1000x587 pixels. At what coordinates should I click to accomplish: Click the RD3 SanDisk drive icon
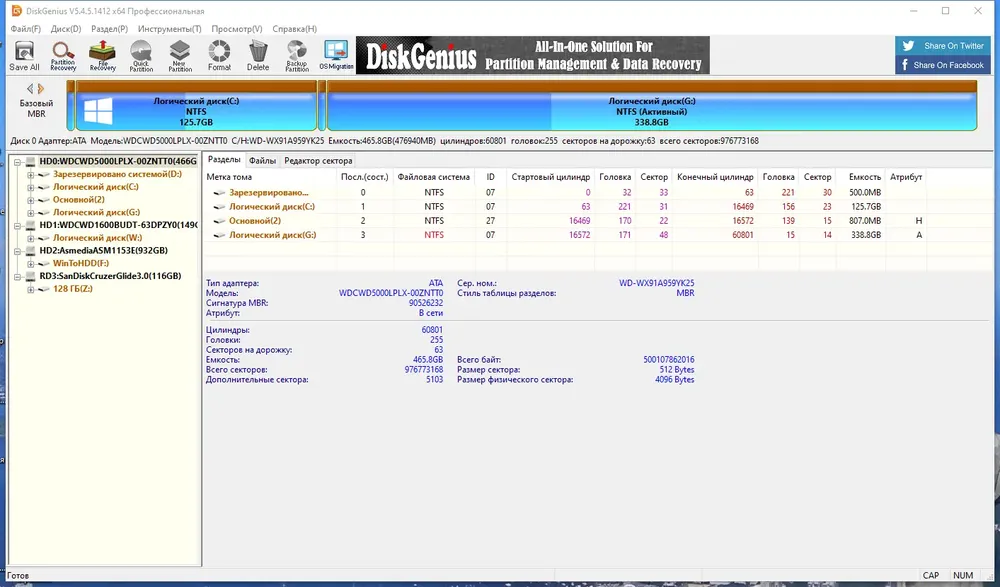click(x=31, y=276)
